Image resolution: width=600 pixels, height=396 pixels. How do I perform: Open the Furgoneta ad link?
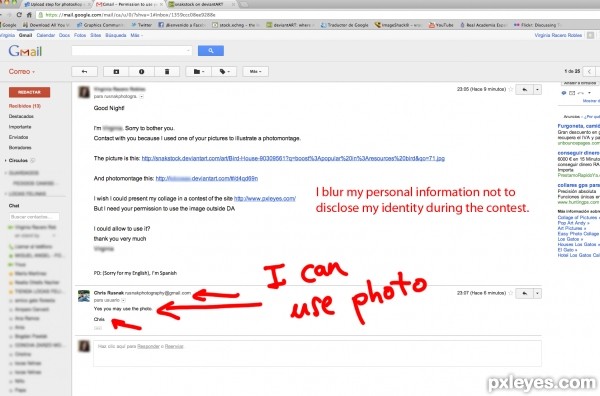click(579, 126)
